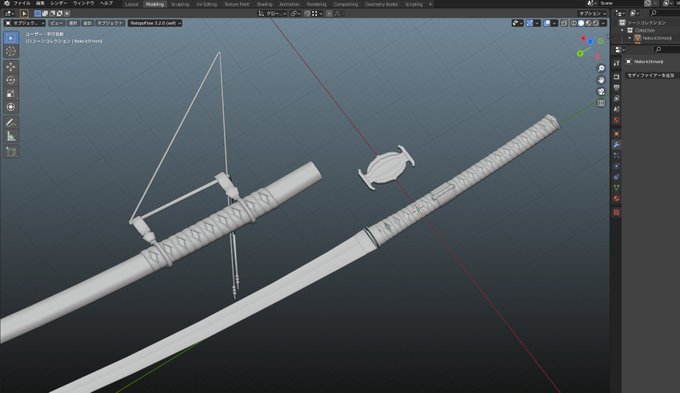Open the ヘルプ (Help) menu
This screenshot has height=393, width=680.
106,3
